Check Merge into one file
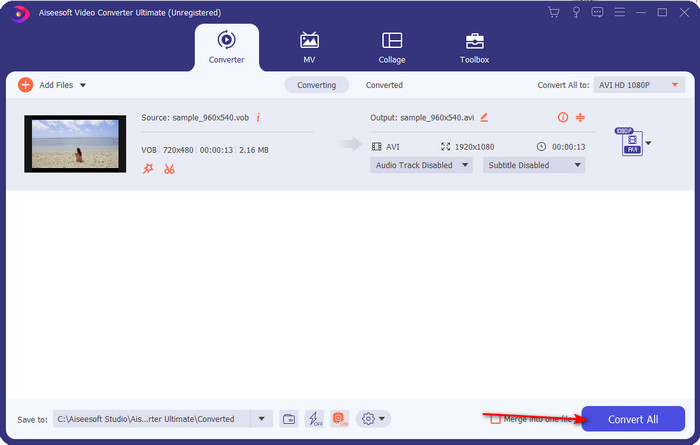The image size is (700, 445). pos(495,419)
